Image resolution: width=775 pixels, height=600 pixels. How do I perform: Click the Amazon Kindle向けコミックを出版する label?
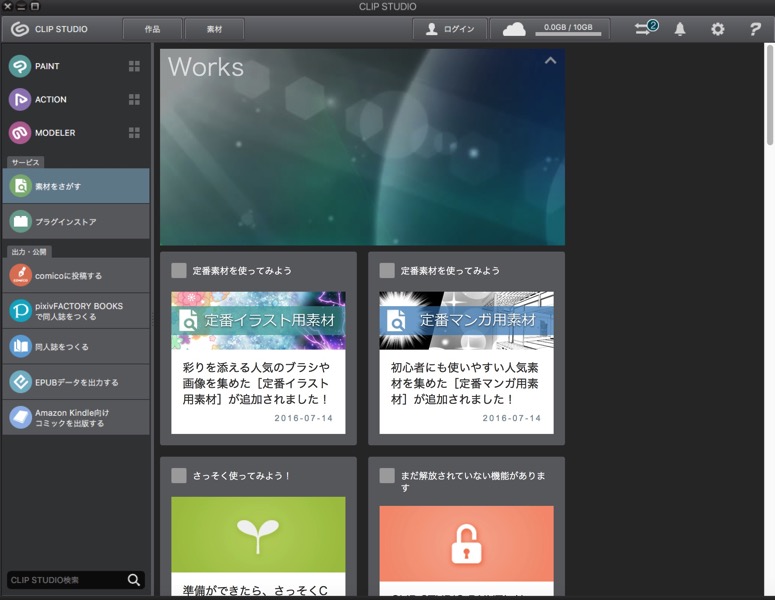[72, 418]
